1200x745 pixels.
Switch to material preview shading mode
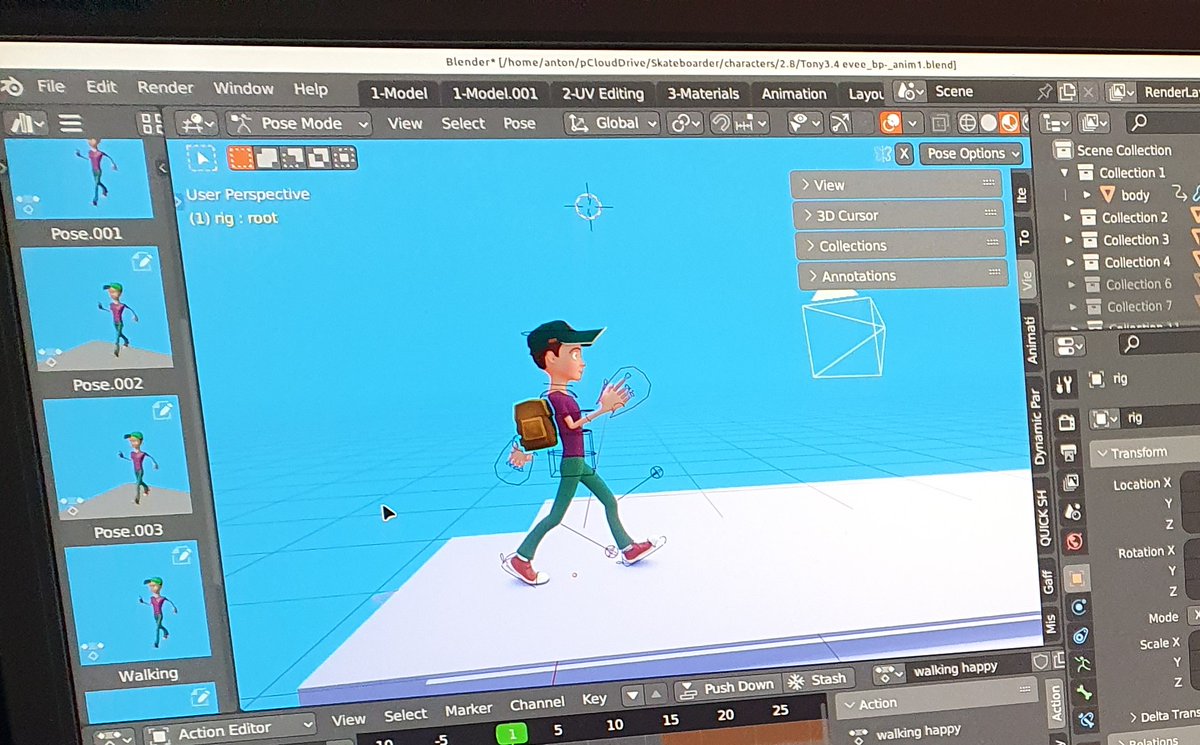coord(1010,122)
